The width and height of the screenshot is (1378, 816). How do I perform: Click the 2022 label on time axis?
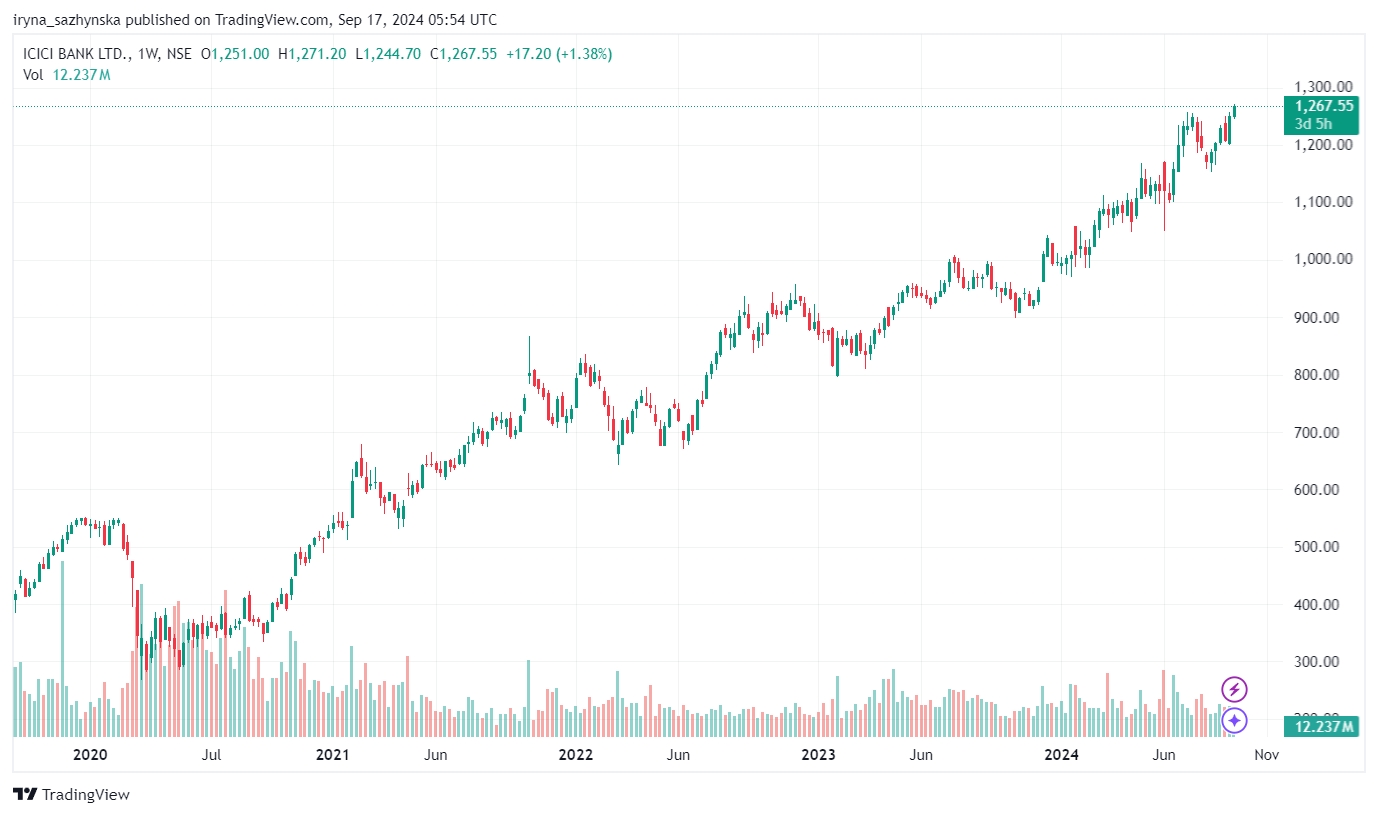point(576,755)
